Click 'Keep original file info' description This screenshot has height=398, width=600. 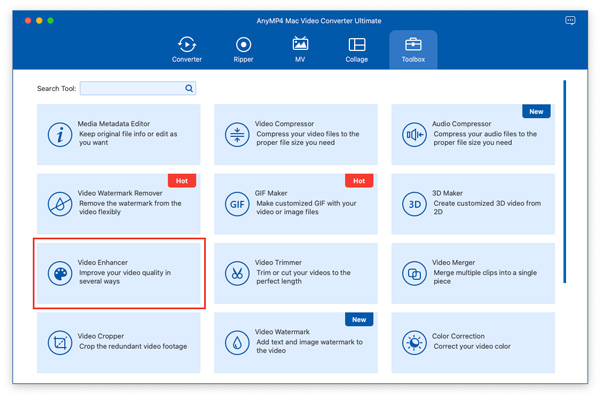pos(128,138)
